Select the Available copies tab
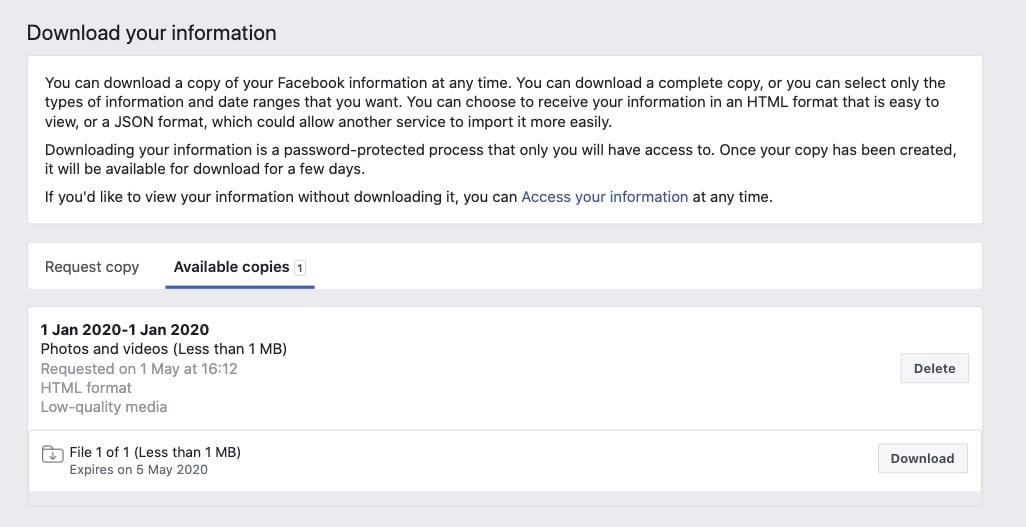 click(231, 267)
